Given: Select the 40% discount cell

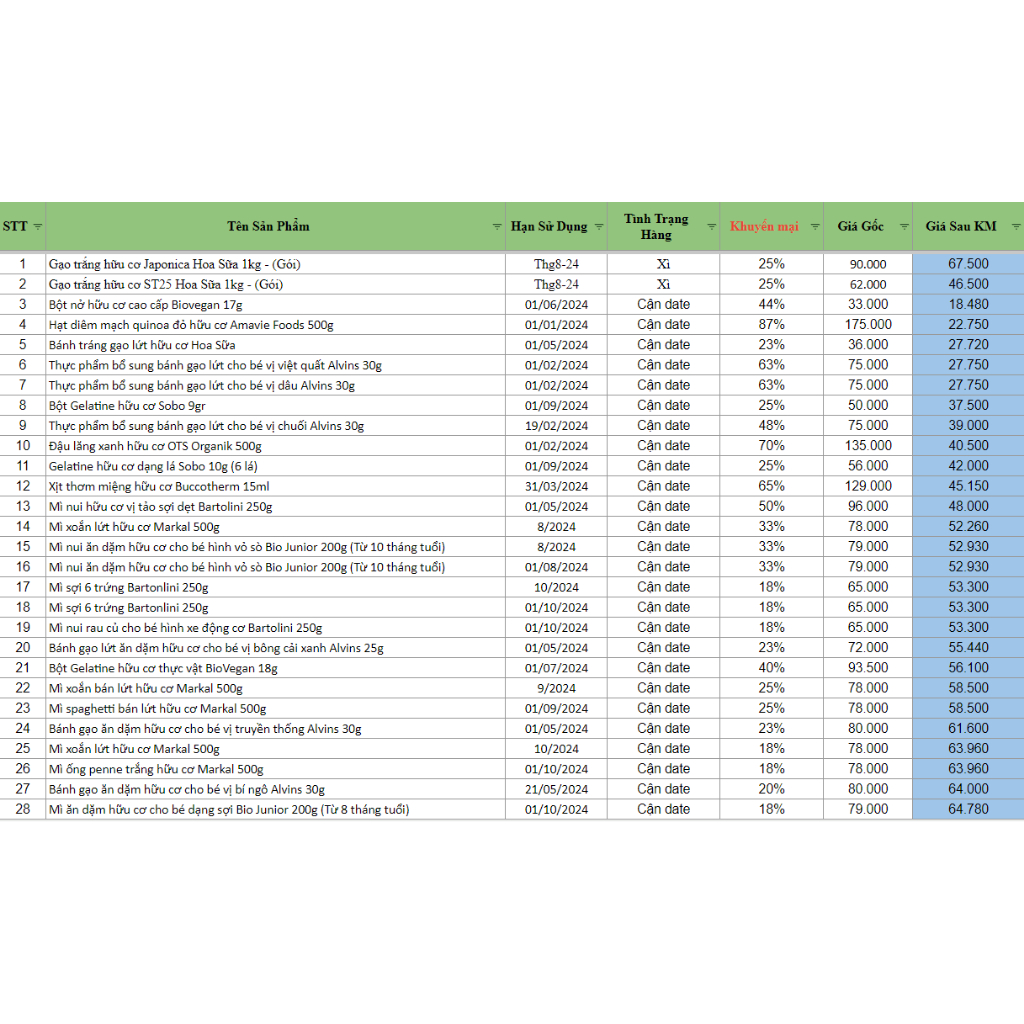Looking at the screenshot, I should point(771,668).
